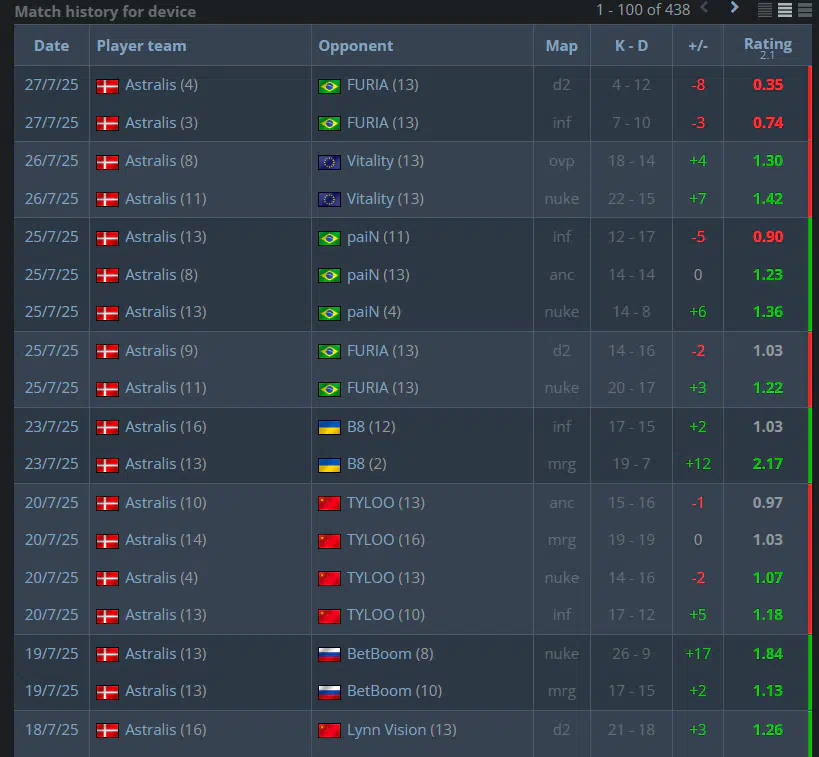819x757 pixels.
Task: Select the 0.97 rating value
Action: click(x=767, y=503)
